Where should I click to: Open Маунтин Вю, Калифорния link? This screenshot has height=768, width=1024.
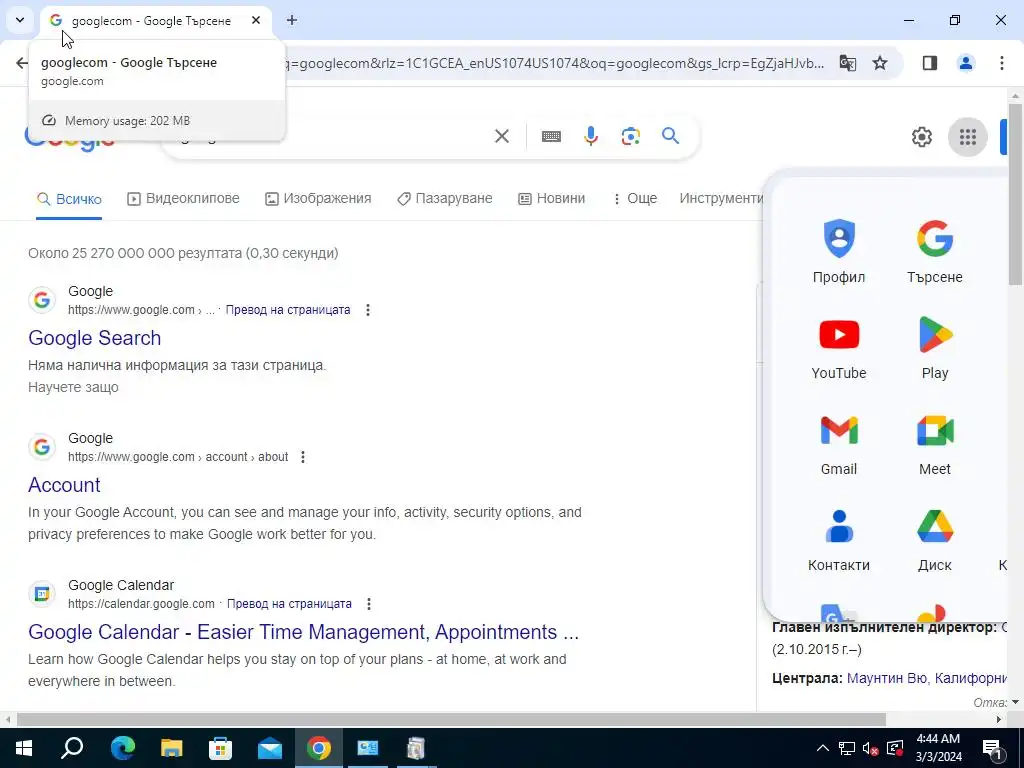927,679
